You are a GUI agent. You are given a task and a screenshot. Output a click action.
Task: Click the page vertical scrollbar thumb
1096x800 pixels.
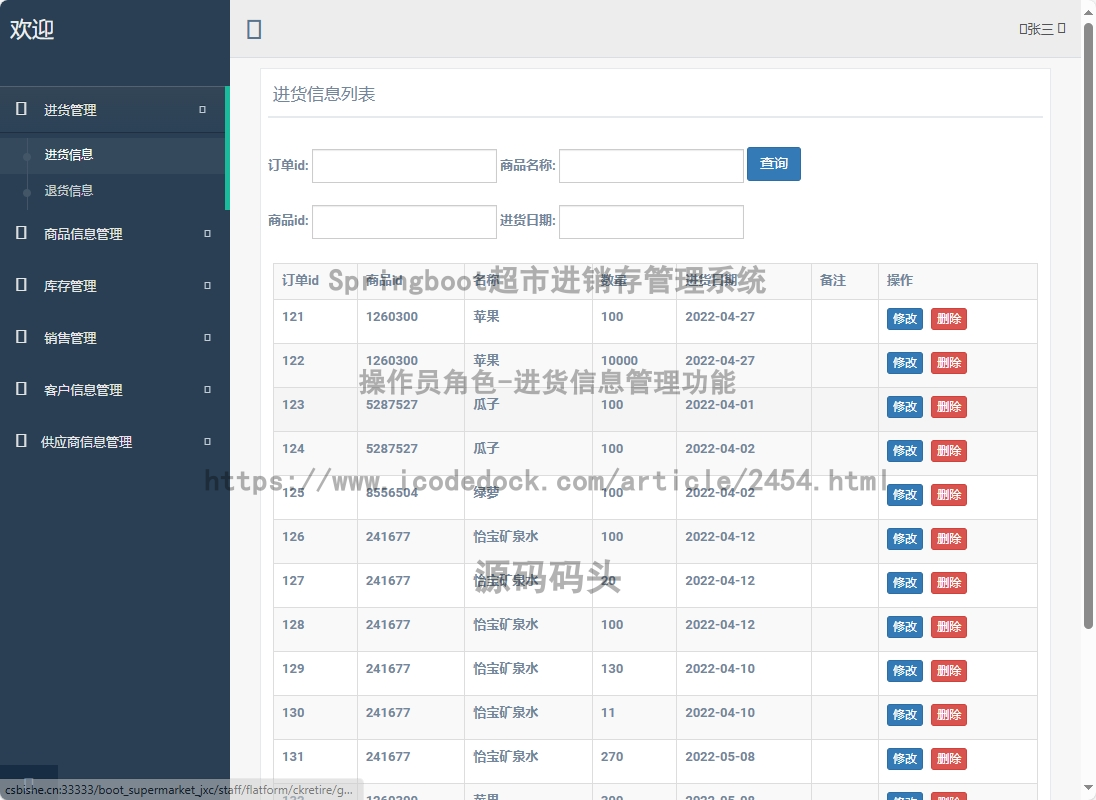1088,326
